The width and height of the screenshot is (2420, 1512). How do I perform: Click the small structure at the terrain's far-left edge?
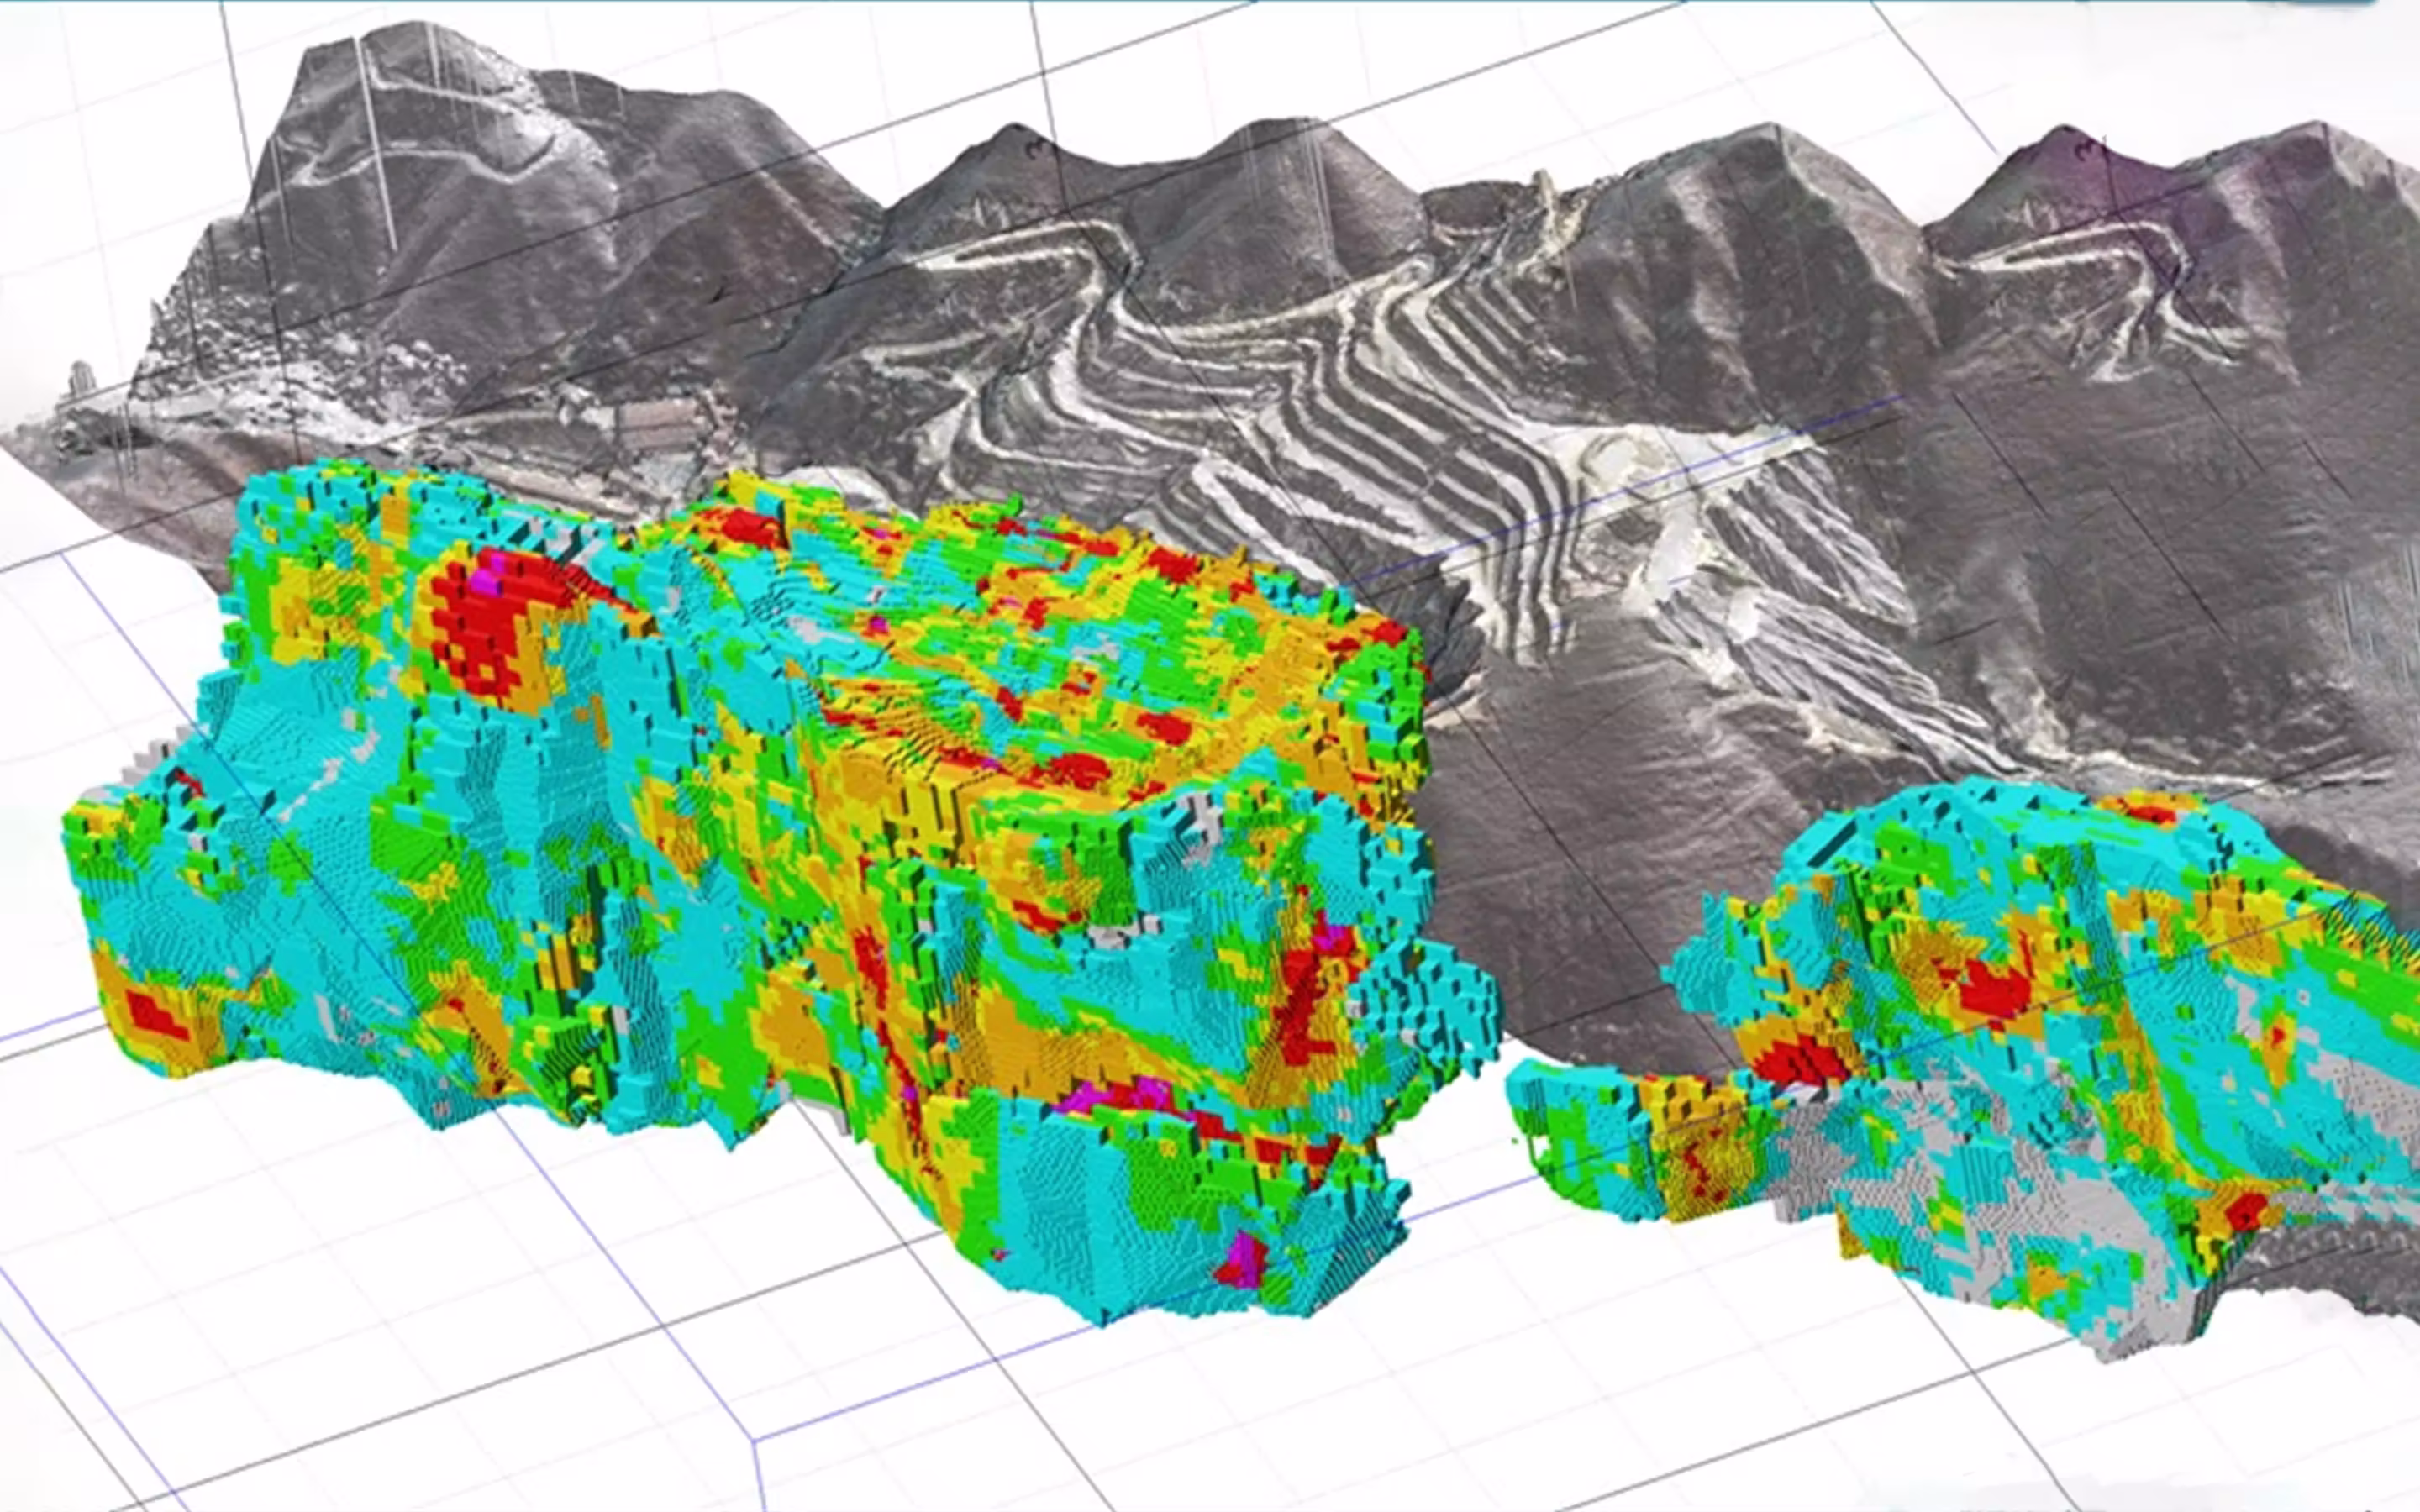[80, 380]
